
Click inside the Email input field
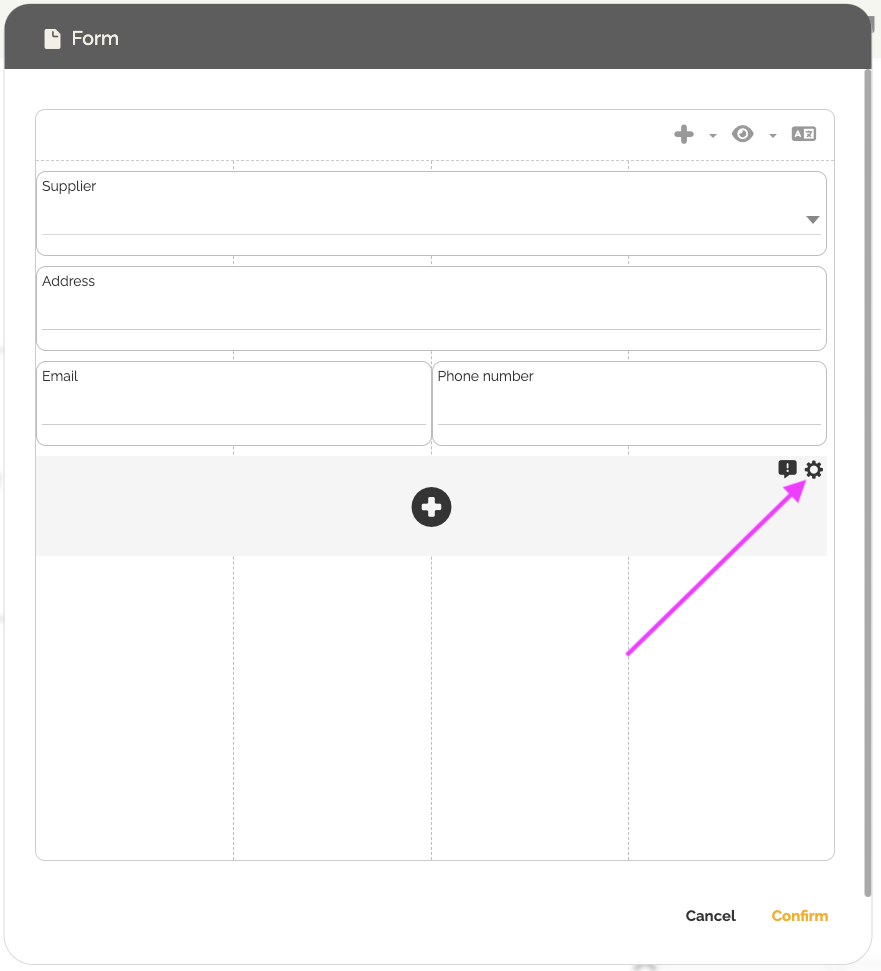[x=233, y=409]
